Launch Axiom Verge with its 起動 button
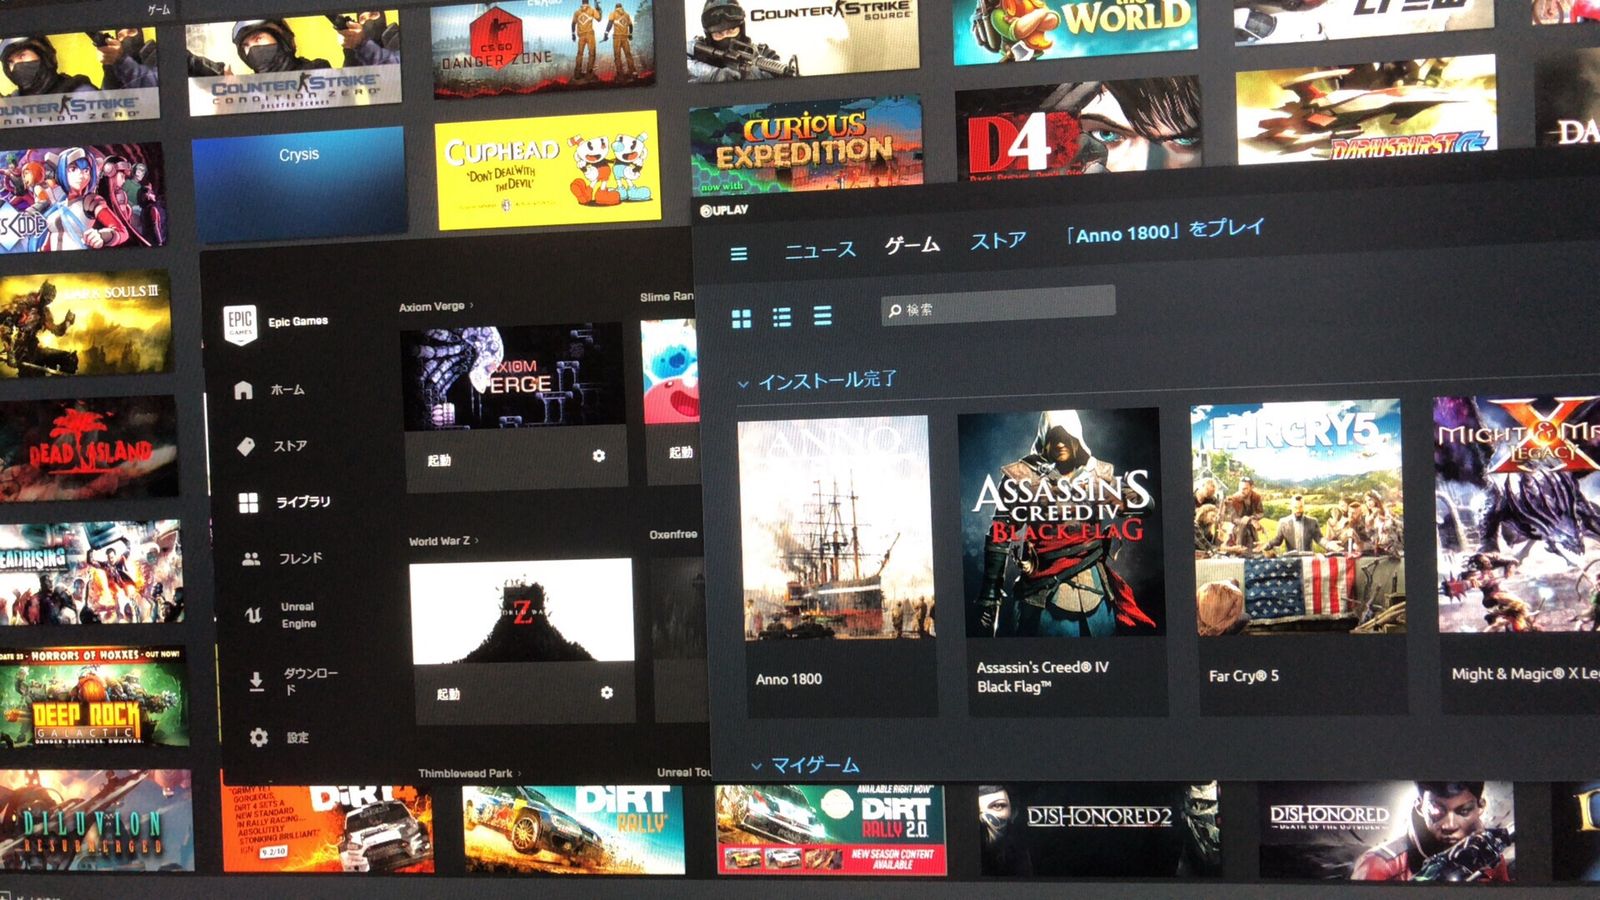Screen dimensions: 1600x900 [x=439, y=460]
